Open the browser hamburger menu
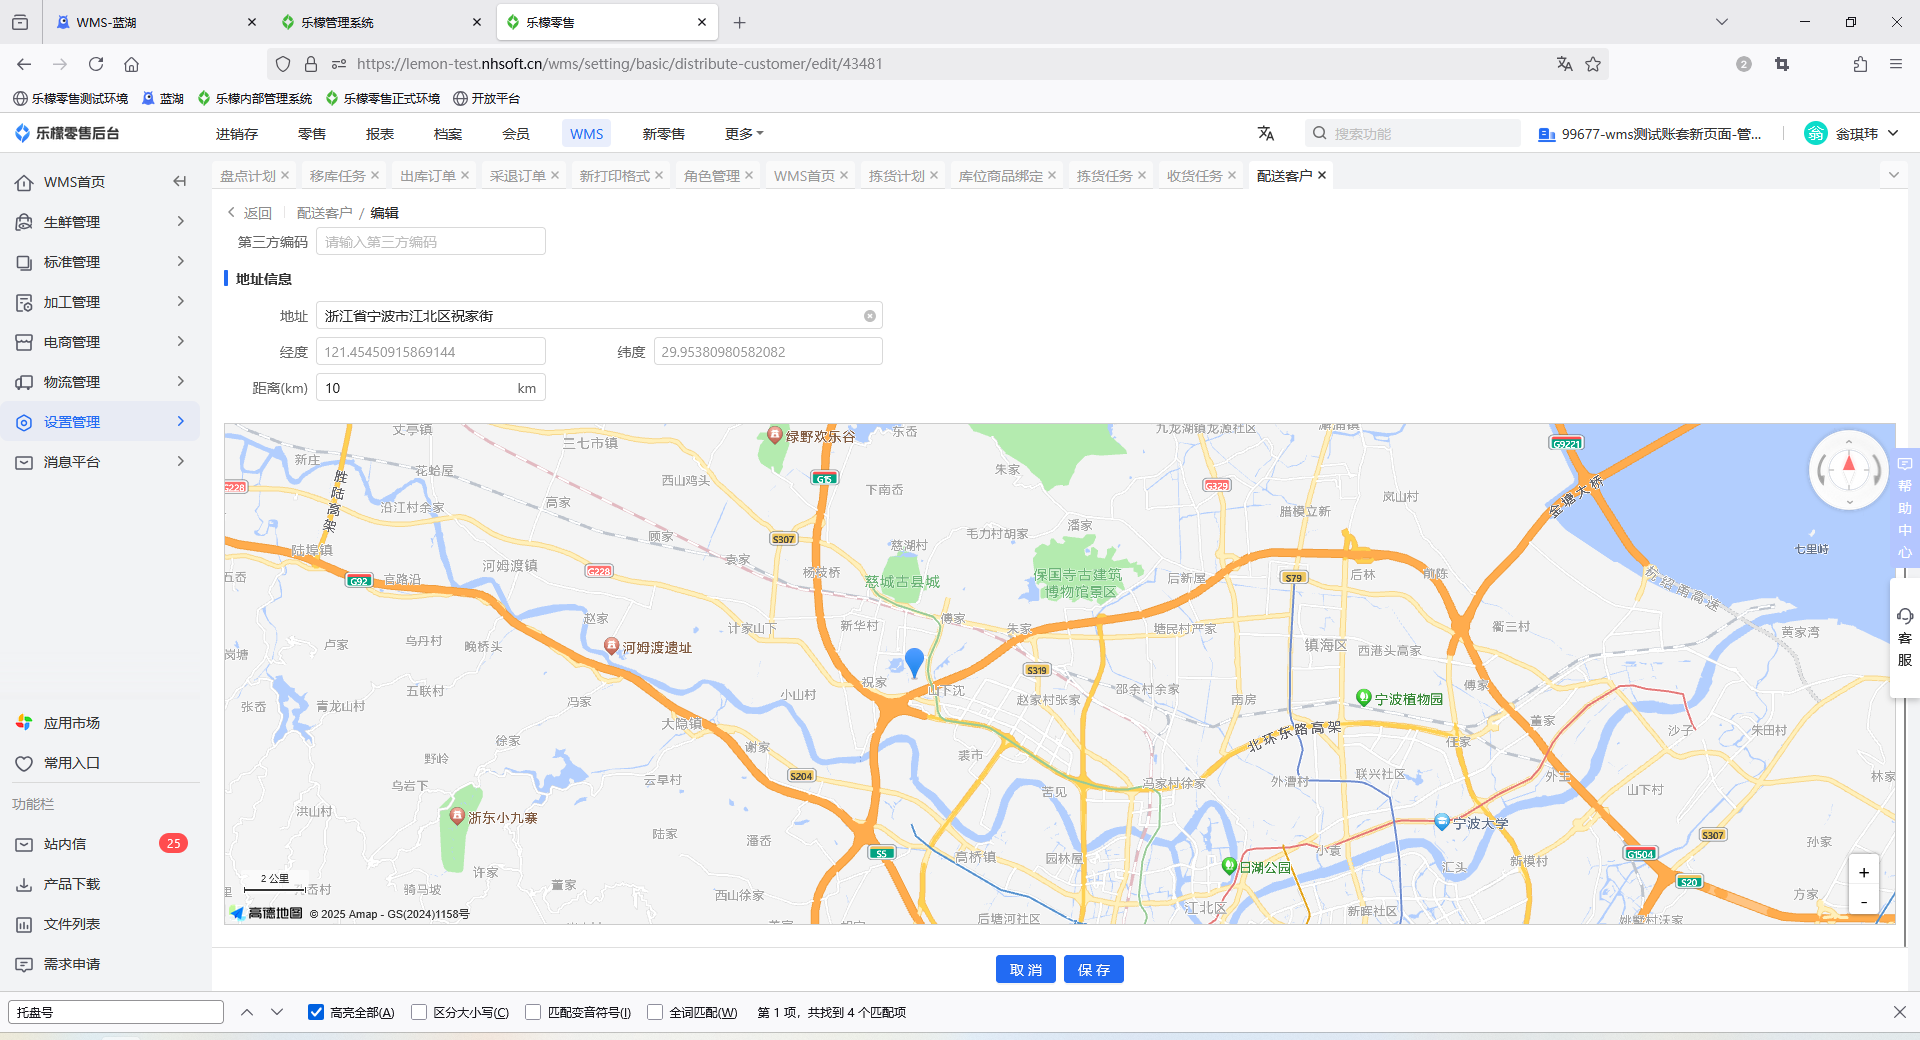 pos(1896,64)
